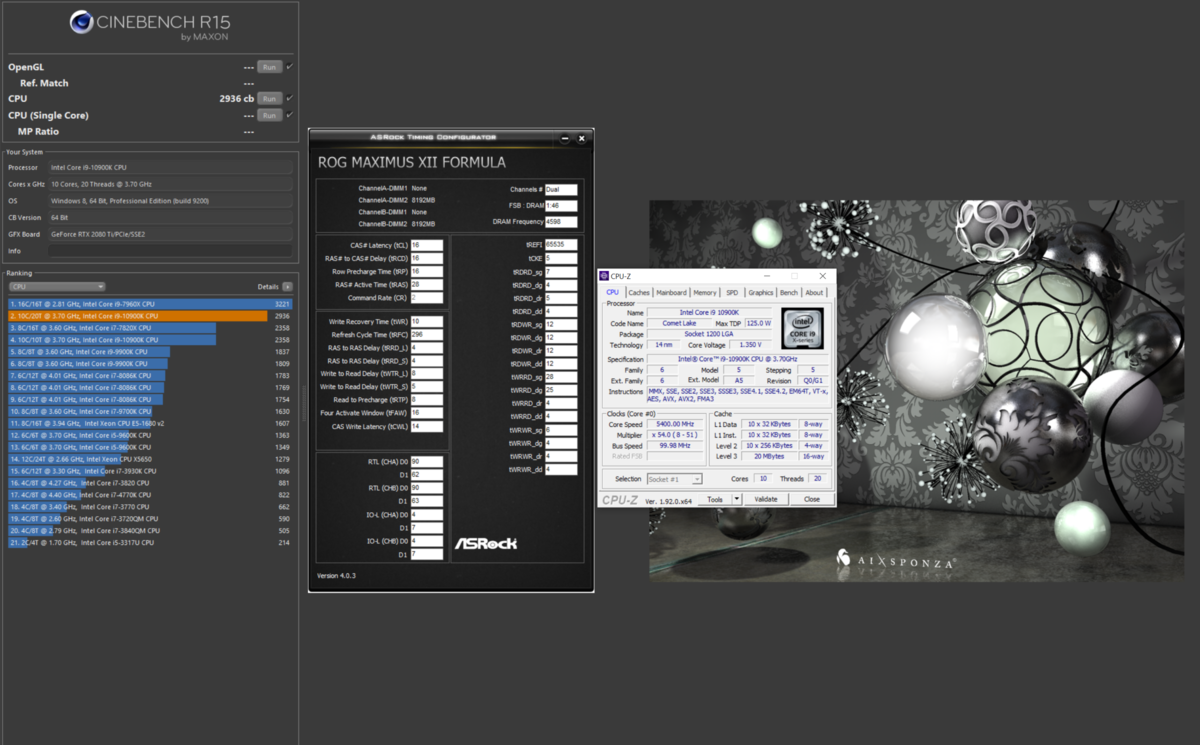Screen dimensions: 1200x745
Task: Click the CPU-Z title bar app icon
Action: pos(604,276)
